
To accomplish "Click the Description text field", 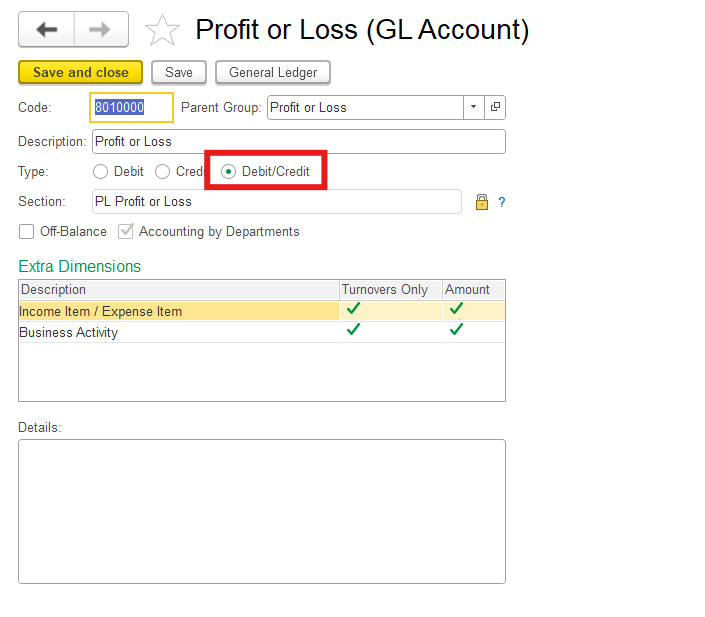I will (x=298, y=141).
